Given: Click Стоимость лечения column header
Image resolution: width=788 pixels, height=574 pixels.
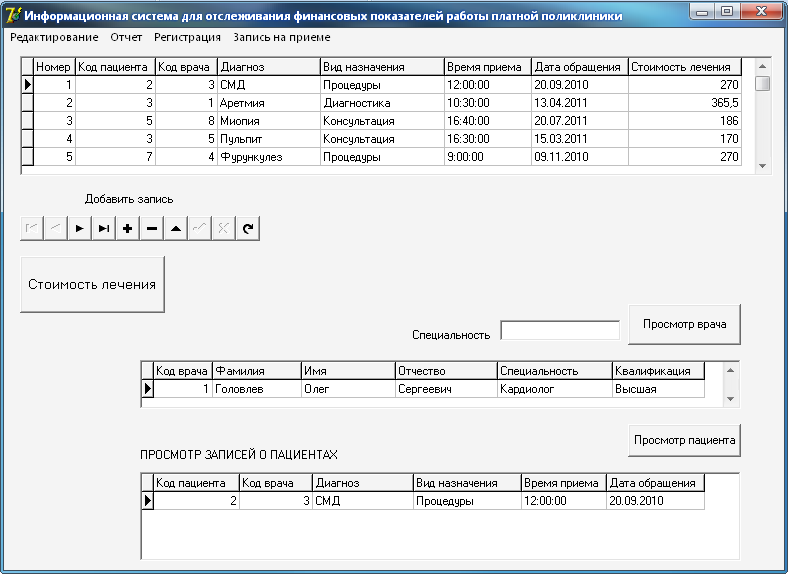Looking at the screenshot, I should pos(685,67).
